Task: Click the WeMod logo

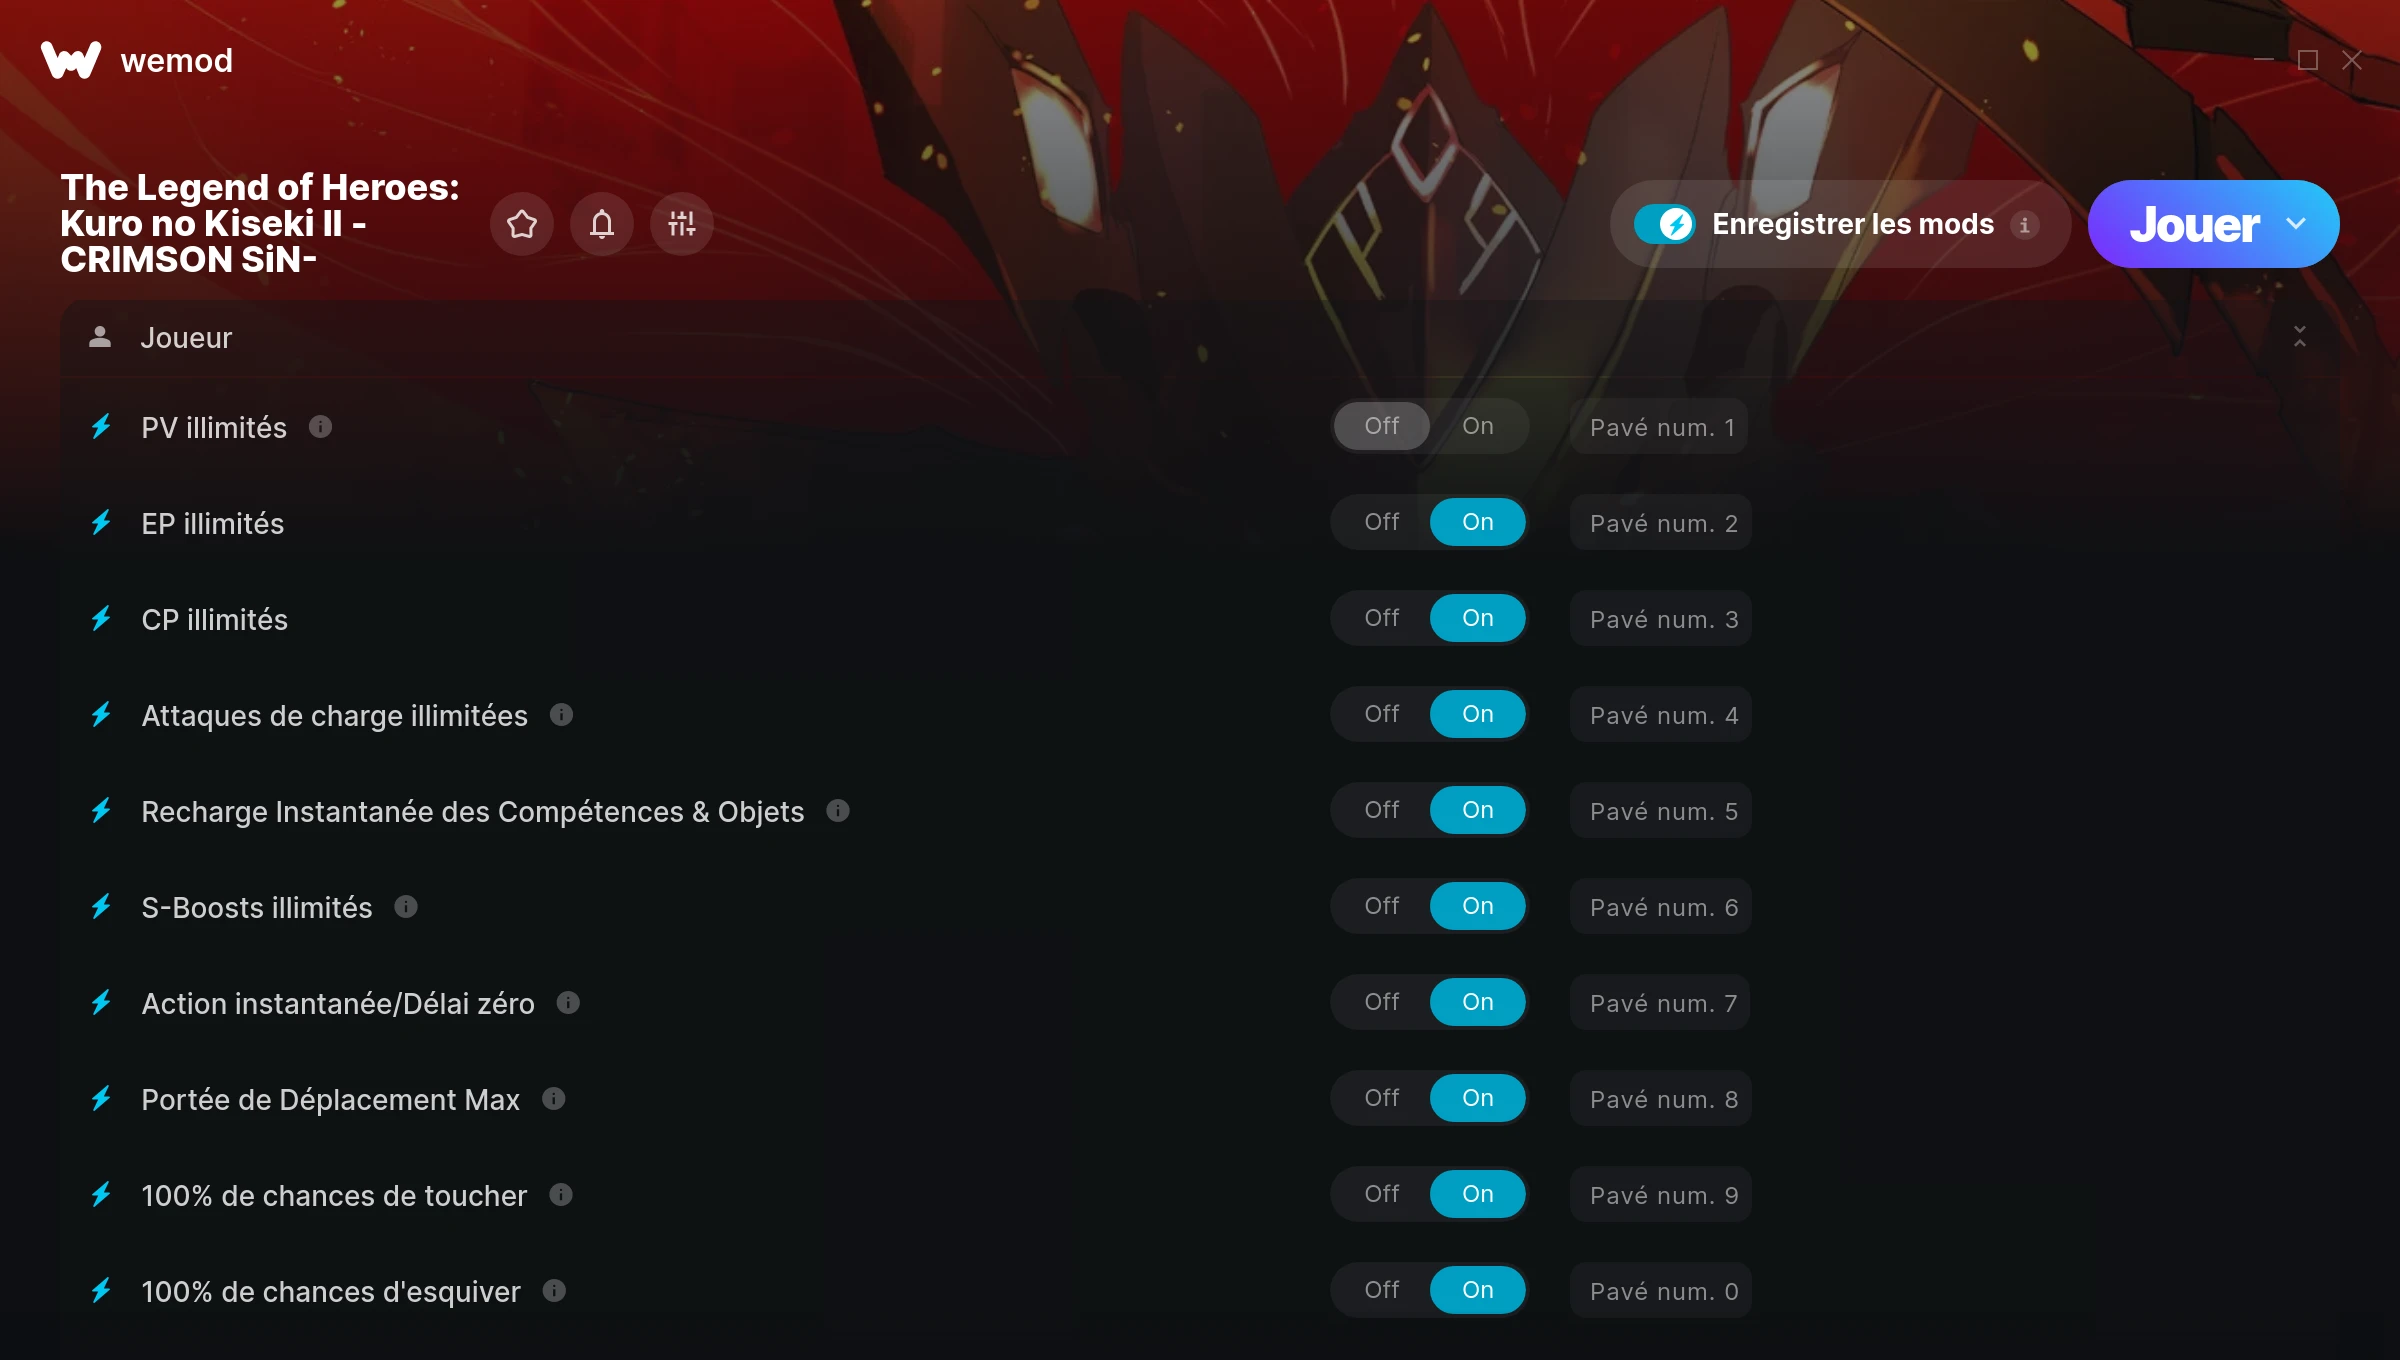Action: 71,60
